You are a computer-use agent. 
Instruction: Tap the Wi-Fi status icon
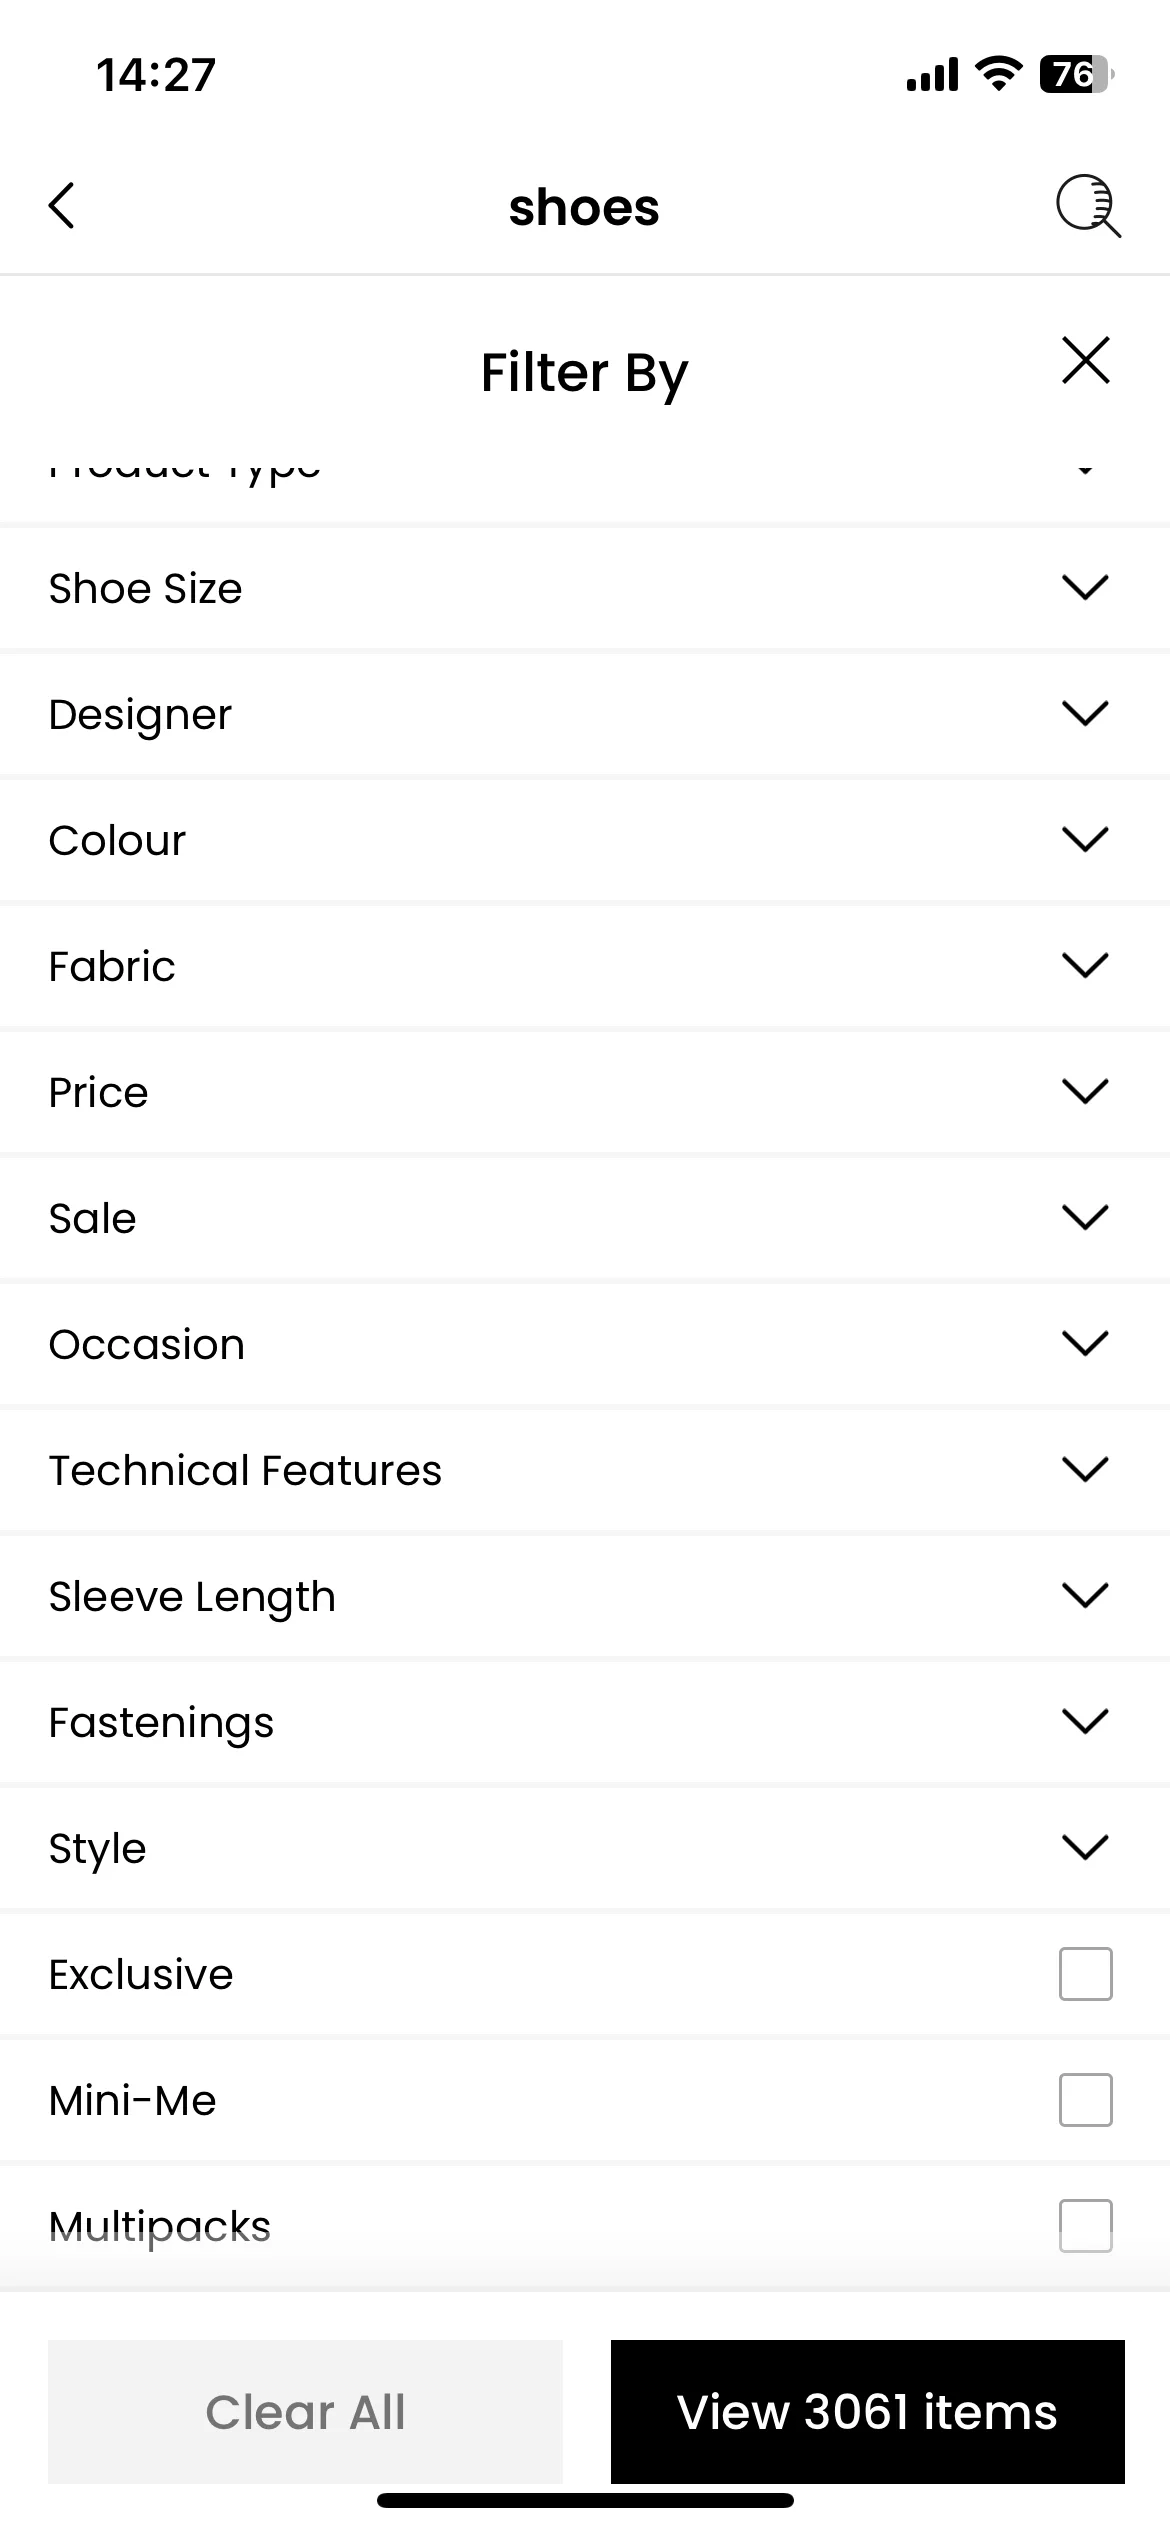pyautogui.click(x=998, y=74)
